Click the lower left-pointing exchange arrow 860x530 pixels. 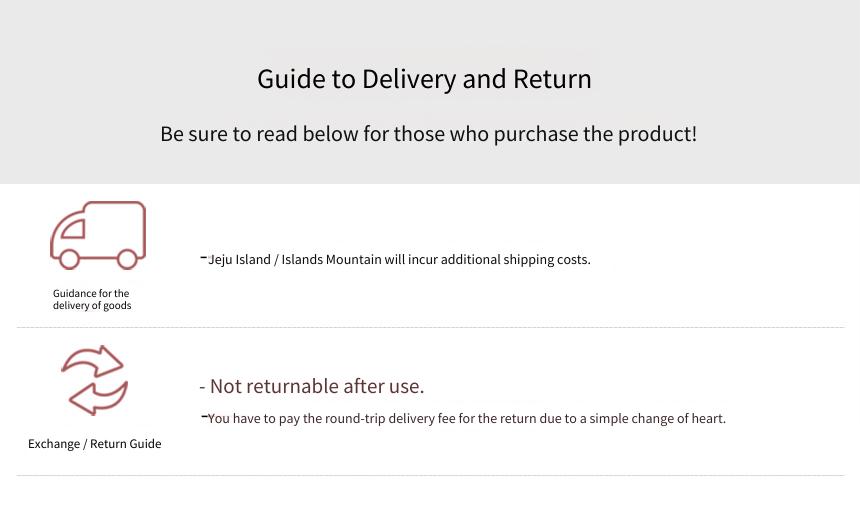pyautogui.click(x=98, y=398)
